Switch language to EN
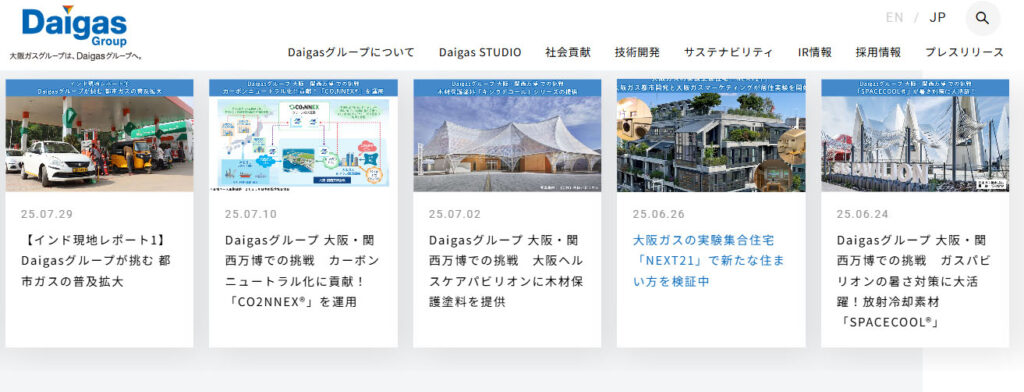Image resolution: width=1024 pixels, height=392 pixels. click(x=894, y=18)
